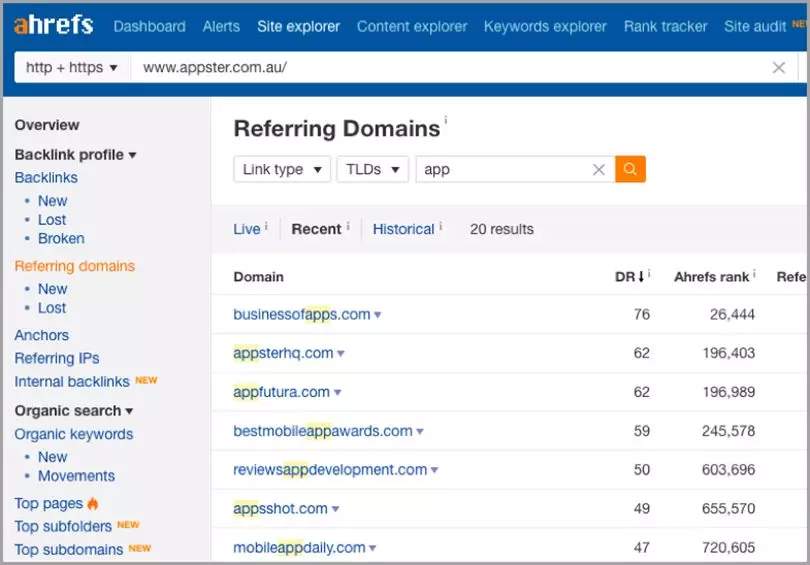Open the Keywords explorer menu
The width and height of the screenshot is (810, 565).
pyautogui.click(x=545, y=26)
